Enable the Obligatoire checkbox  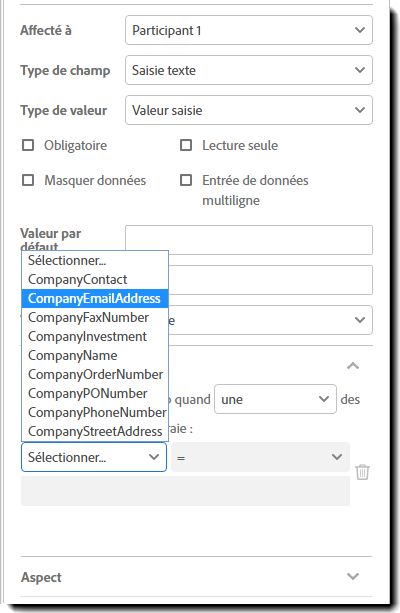pos(28,145)
